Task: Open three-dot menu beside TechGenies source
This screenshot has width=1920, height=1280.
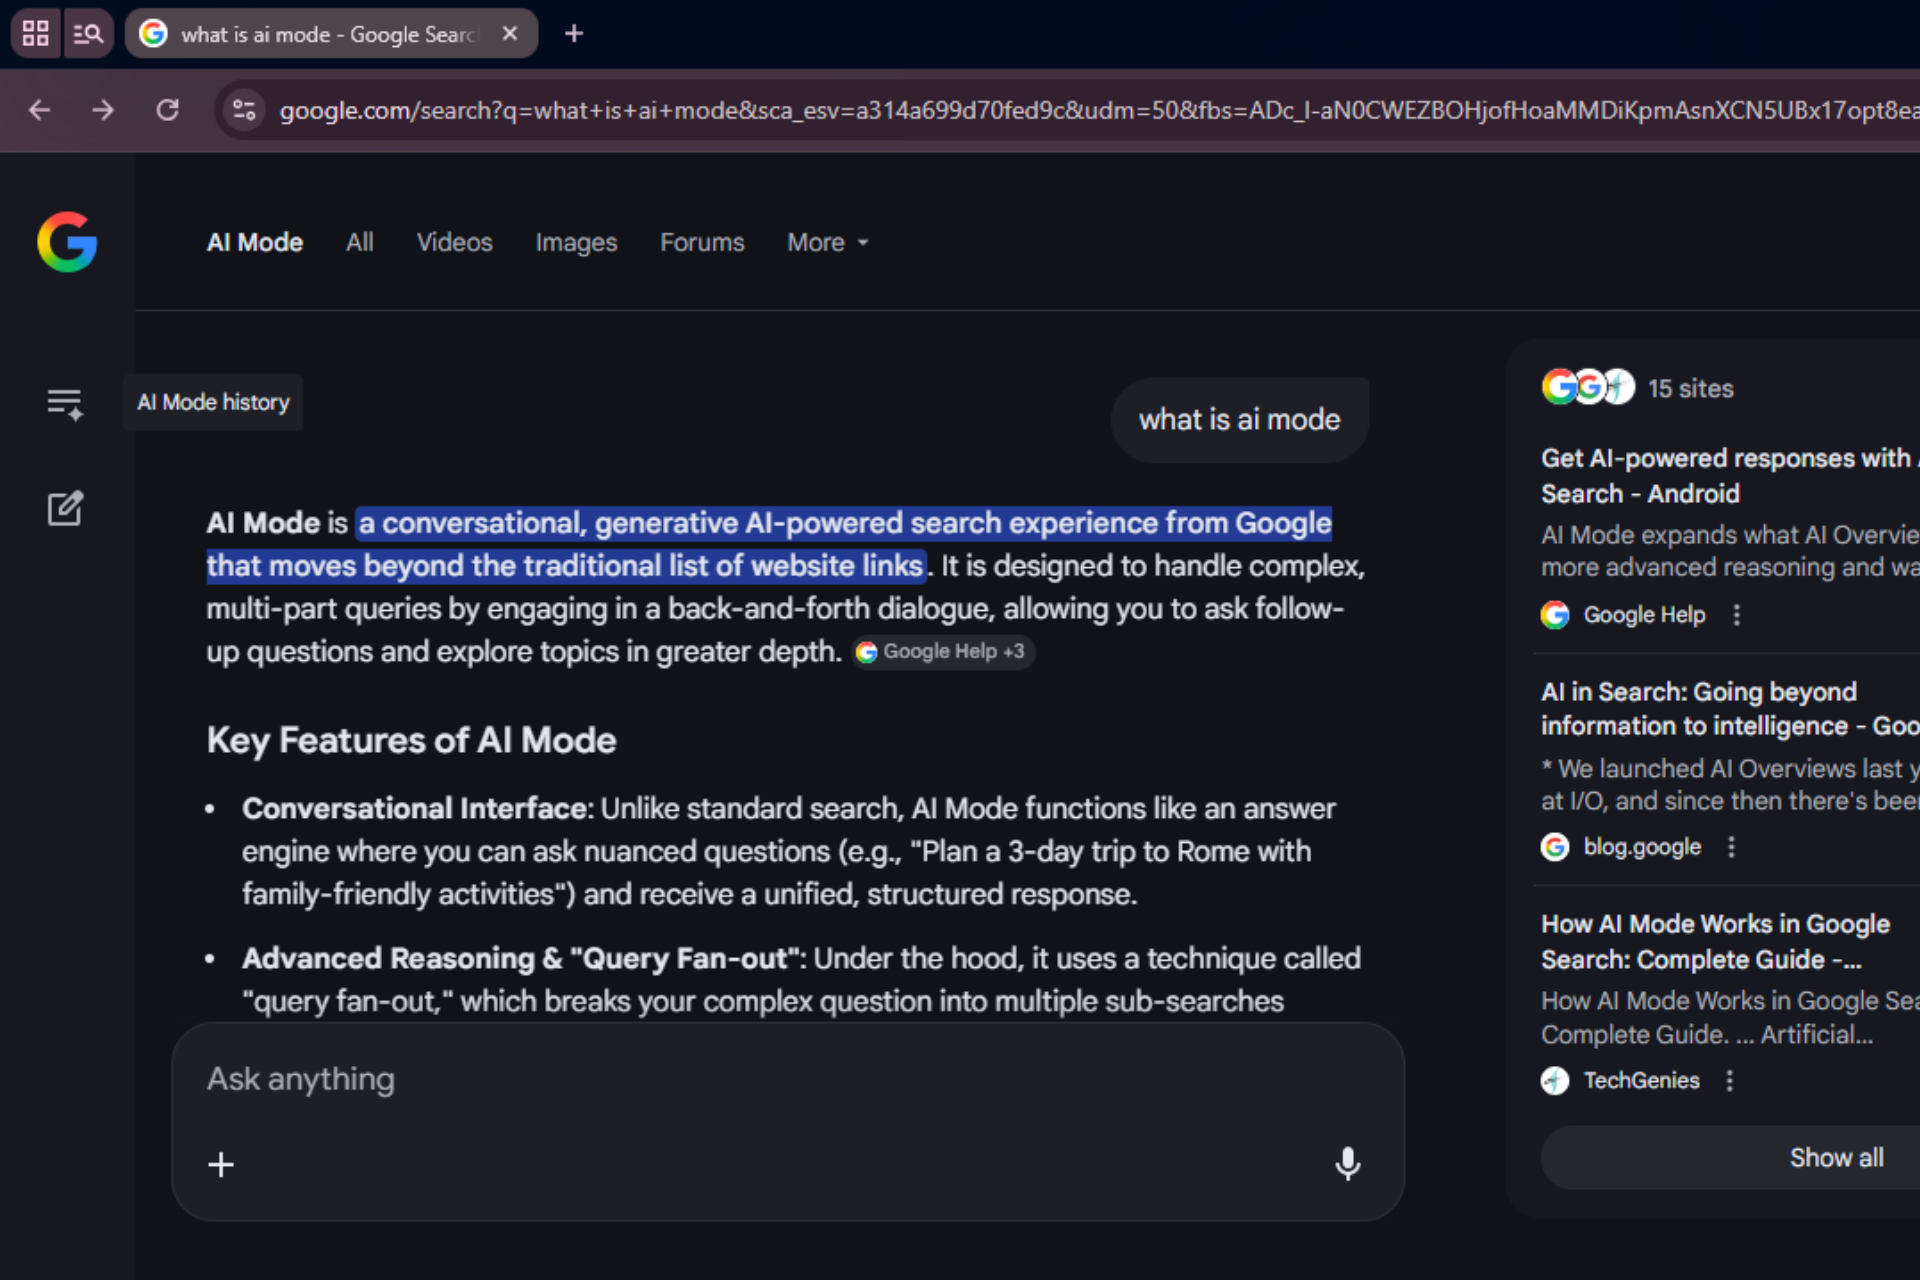Action: click(1729, 1080)
